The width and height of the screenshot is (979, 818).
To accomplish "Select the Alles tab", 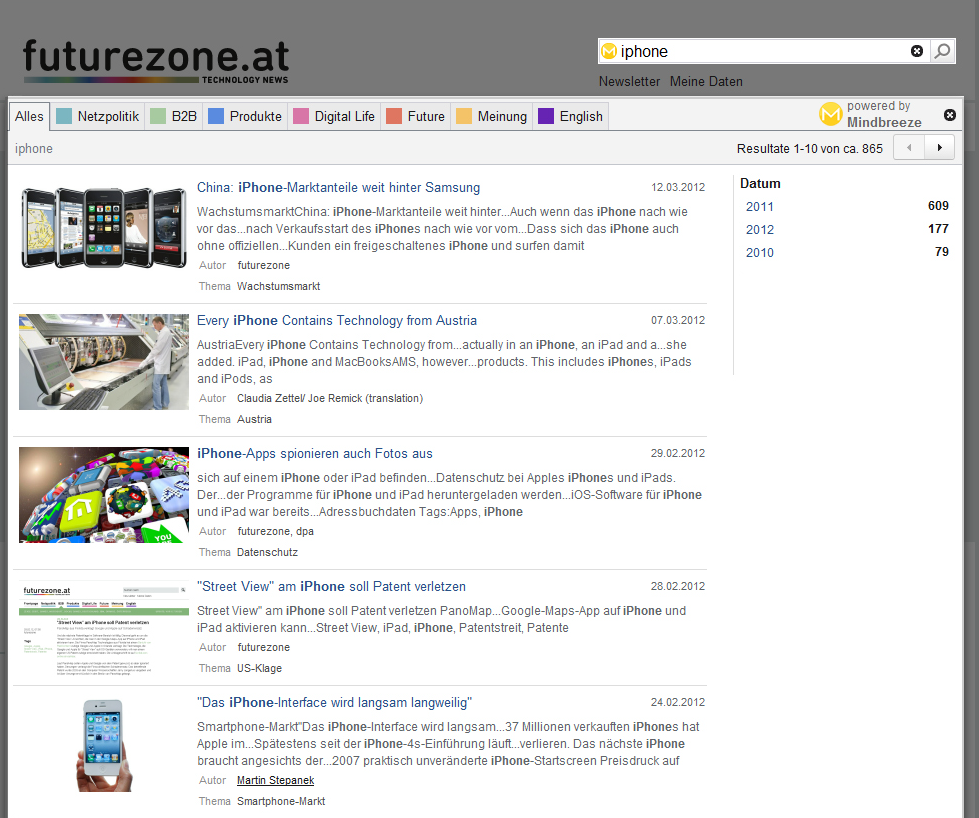I will point(29,117).
